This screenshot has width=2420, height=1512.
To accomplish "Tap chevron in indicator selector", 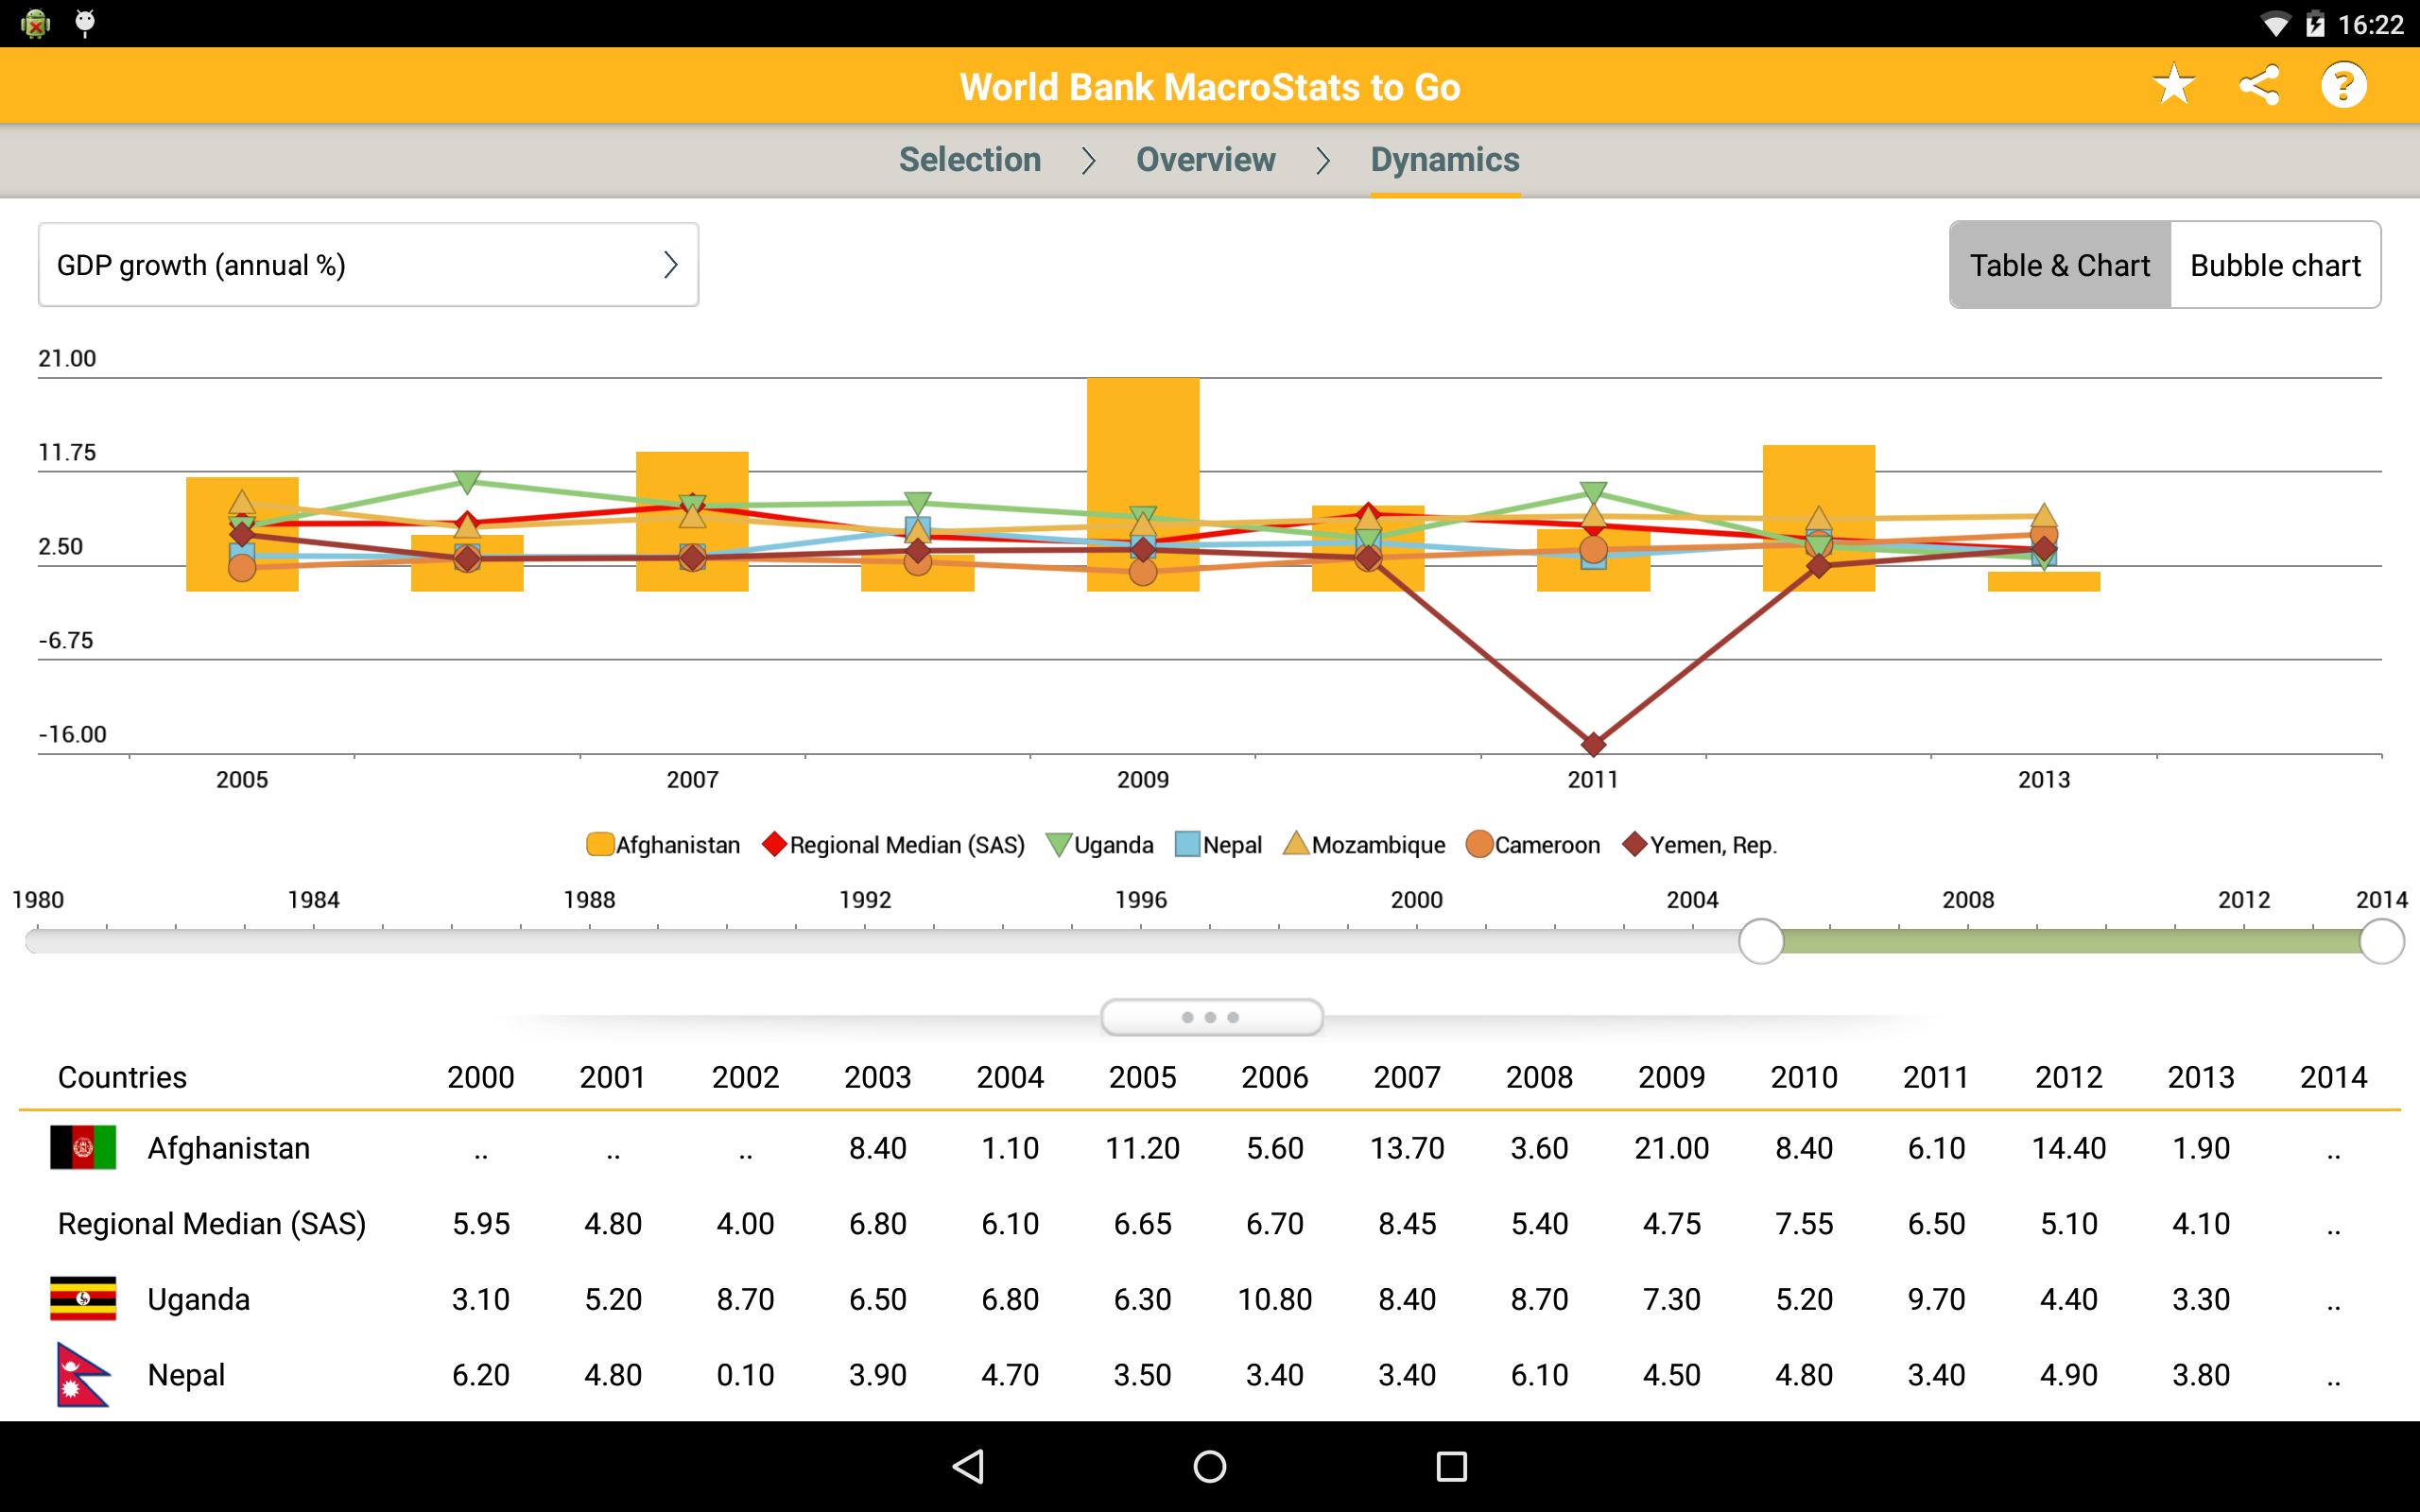I will (x=671, y=265).
